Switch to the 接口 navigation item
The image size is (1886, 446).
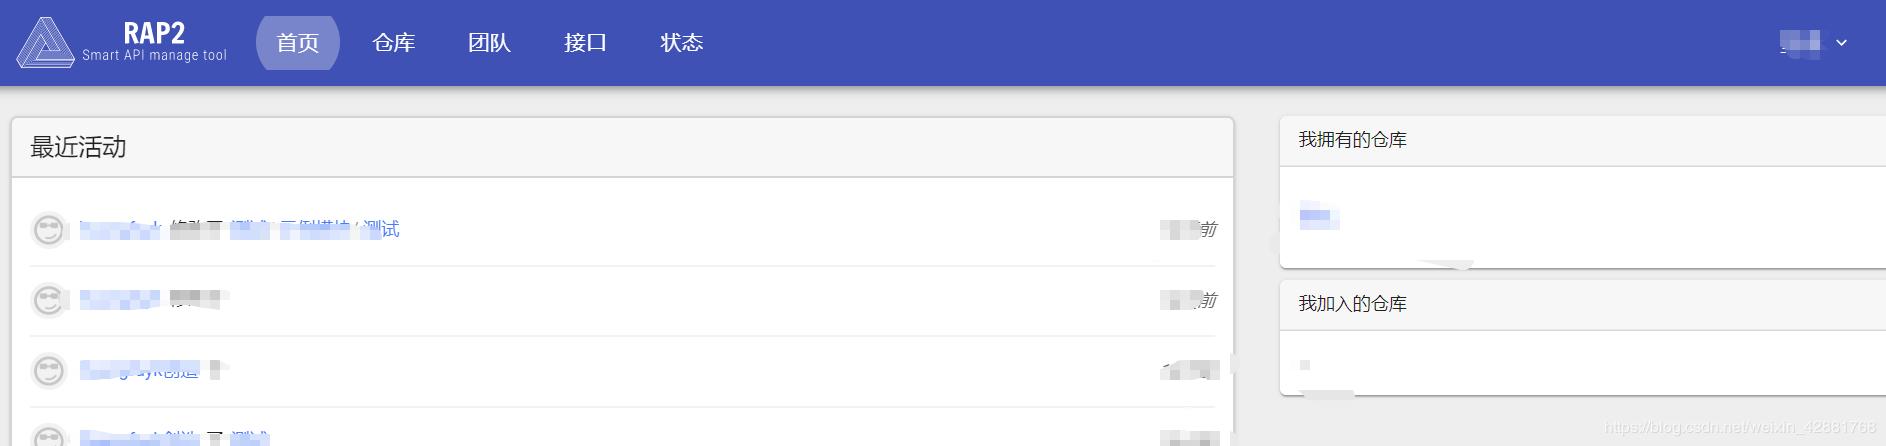point(586,43)
